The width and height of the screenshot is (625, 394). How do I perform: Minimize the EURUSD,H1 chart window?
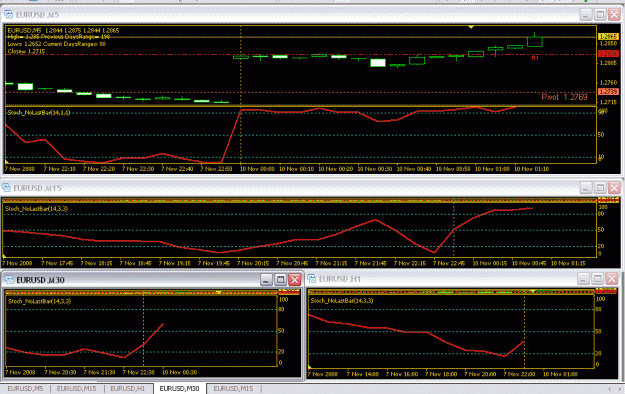[x=583, y=278]
